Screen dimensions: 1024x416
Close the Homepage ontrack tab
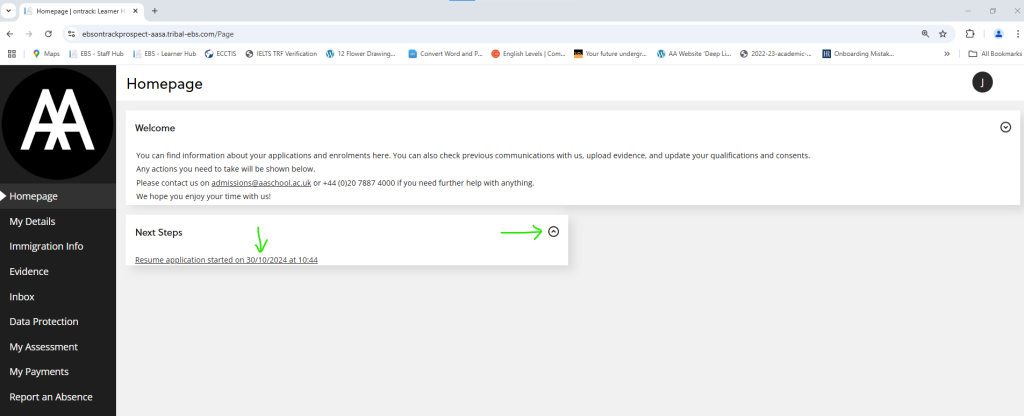click(x=136, y=11)
